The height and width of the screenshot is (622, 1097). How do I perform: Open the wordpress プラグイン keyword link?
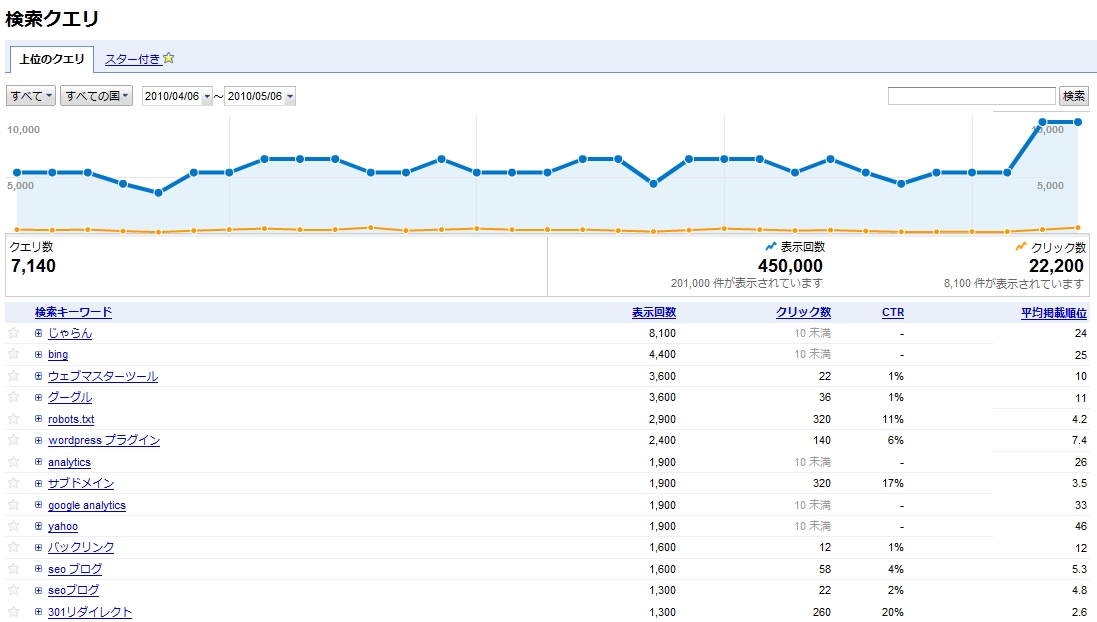[104, 440]
